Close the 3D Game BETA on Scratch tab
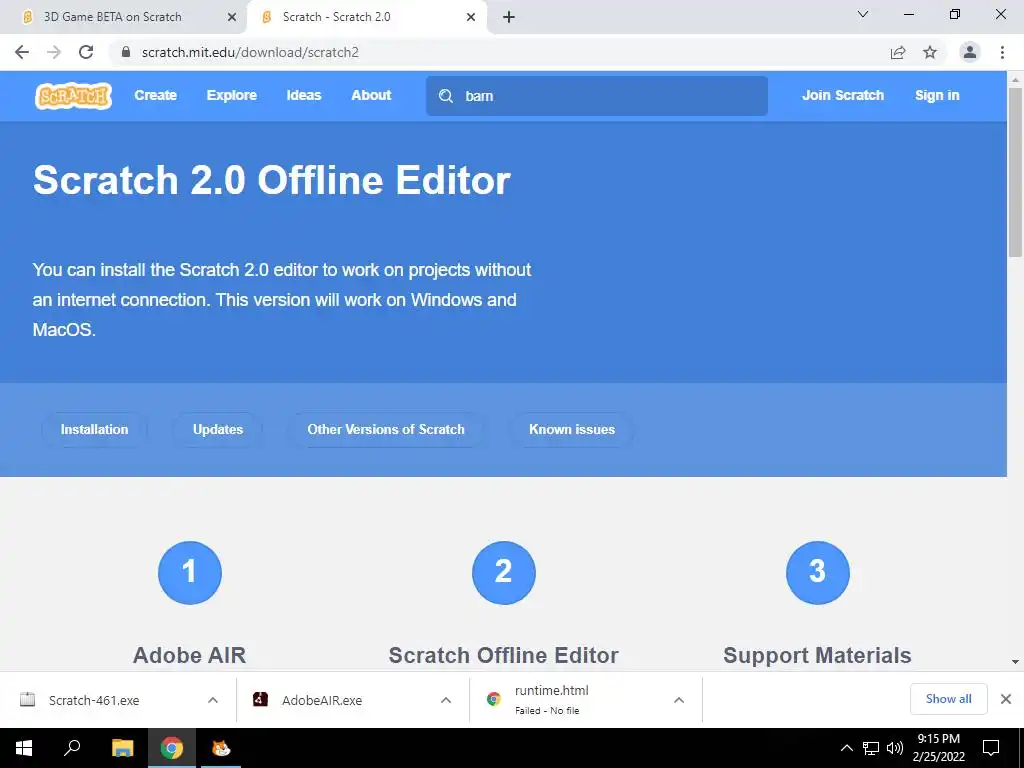The image size is (1024, 768). (x=232, y=17)
